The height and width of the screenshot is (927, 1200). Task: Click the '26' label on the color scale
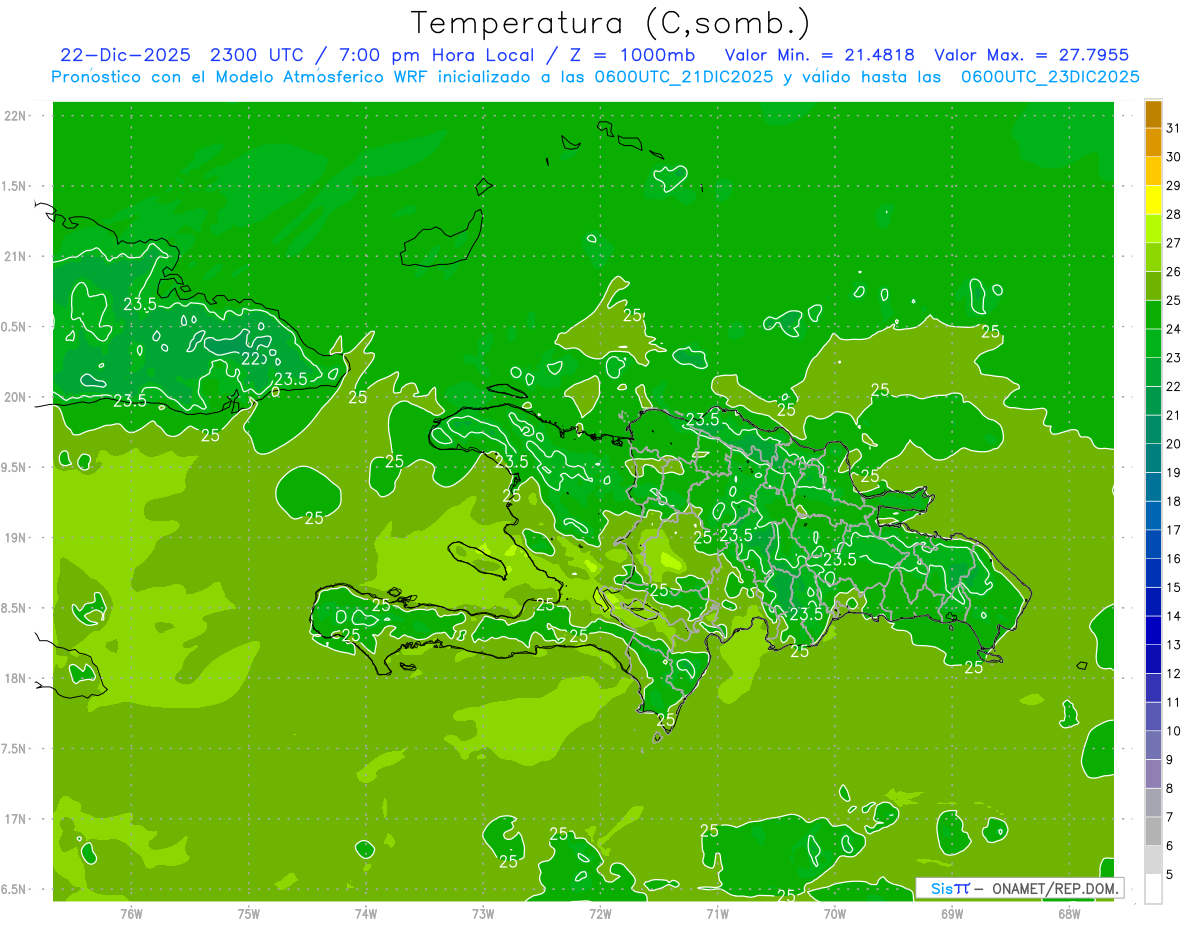pyautogui.click(x=1174, y=272)
